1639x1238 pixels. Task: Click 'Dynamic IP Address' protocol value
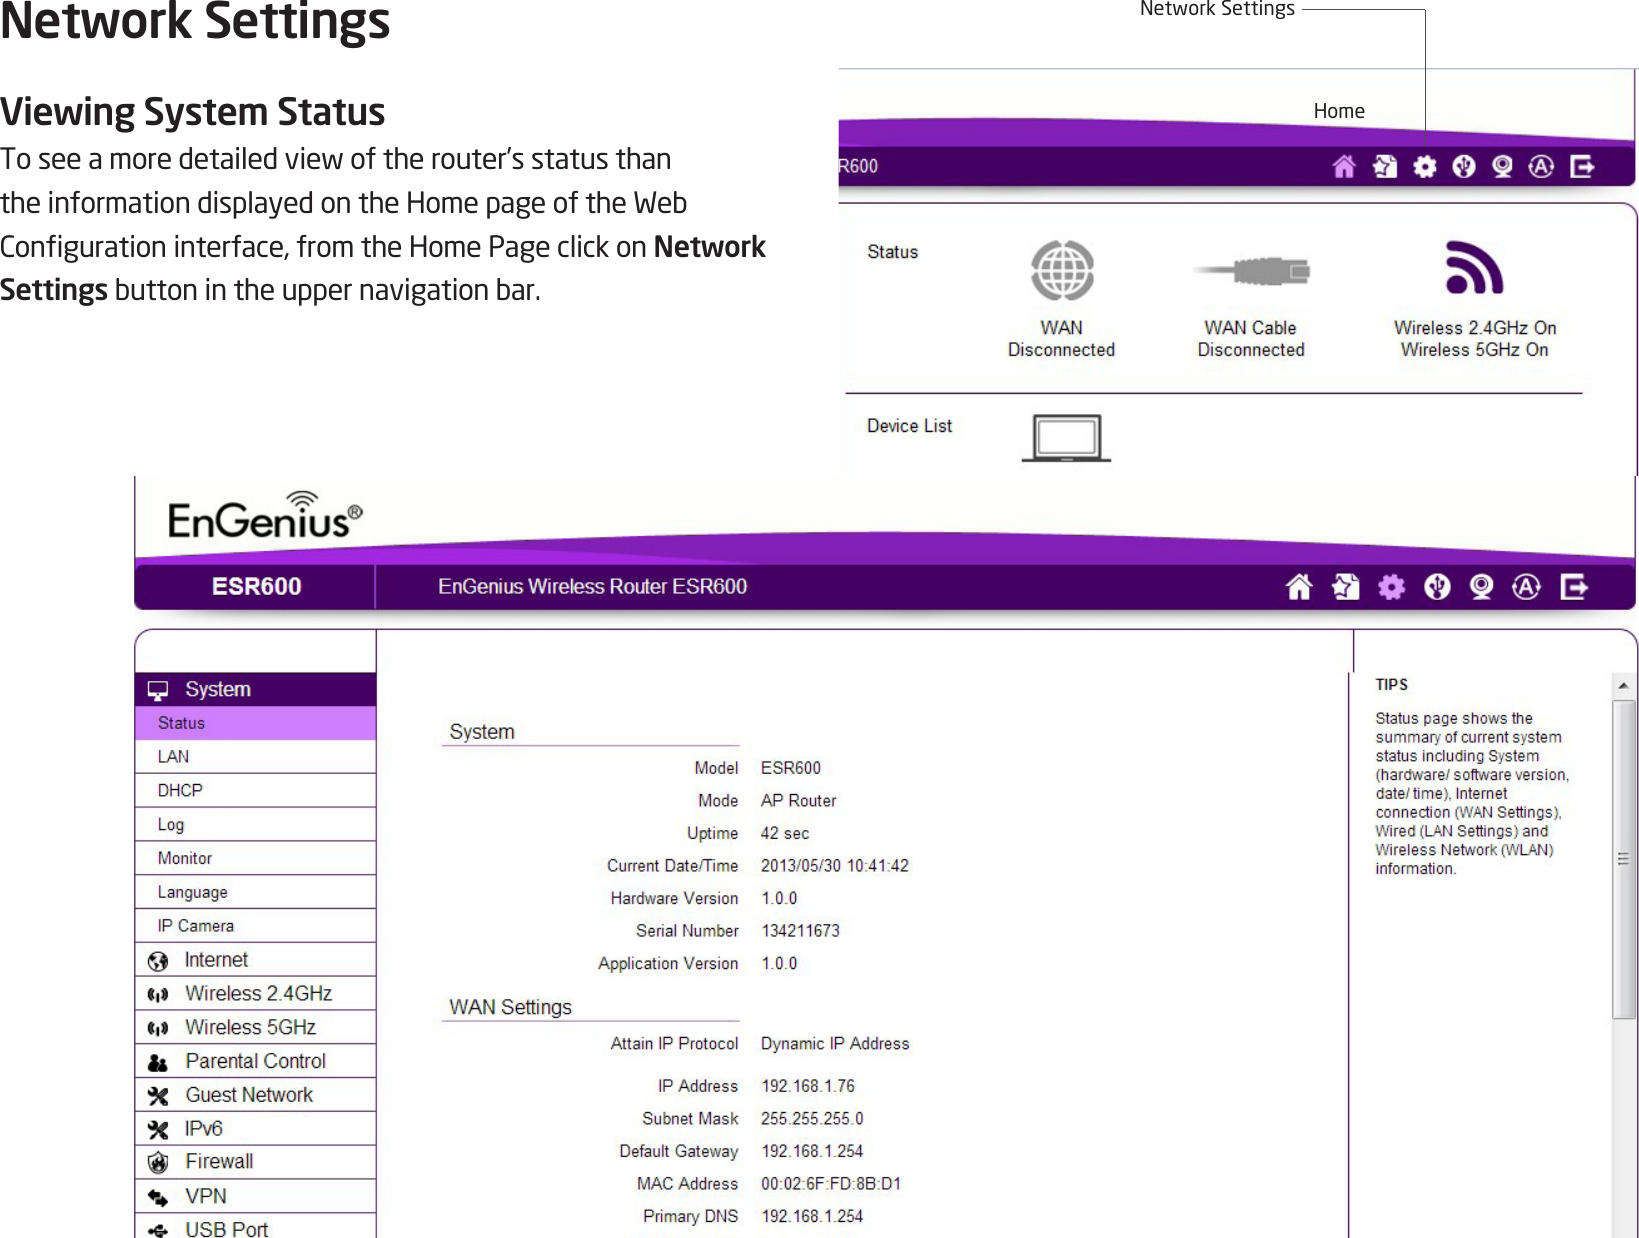pyautogui.click(x=835, y=1044)
